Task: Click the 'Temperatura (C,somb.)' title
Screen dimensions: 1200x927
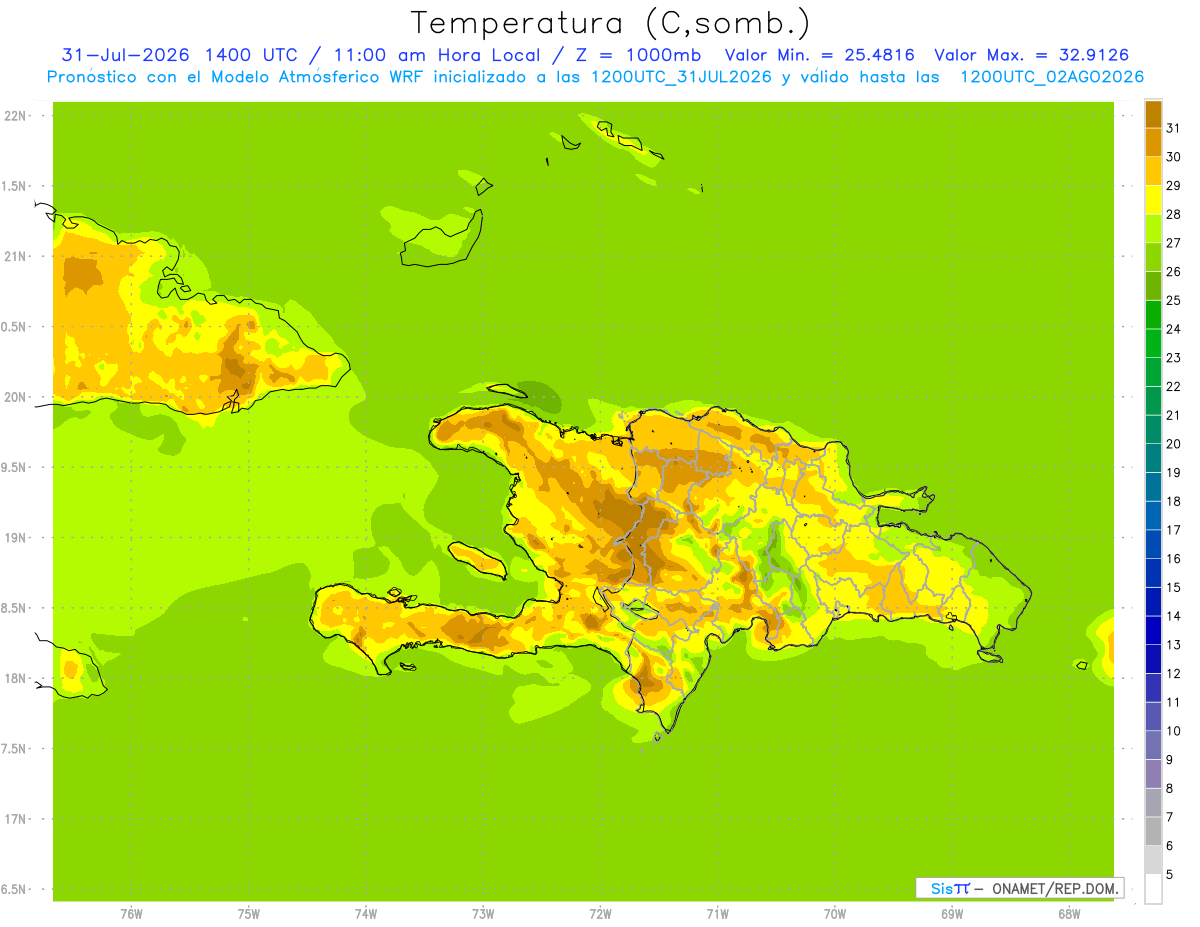Action: pos(610,24)
